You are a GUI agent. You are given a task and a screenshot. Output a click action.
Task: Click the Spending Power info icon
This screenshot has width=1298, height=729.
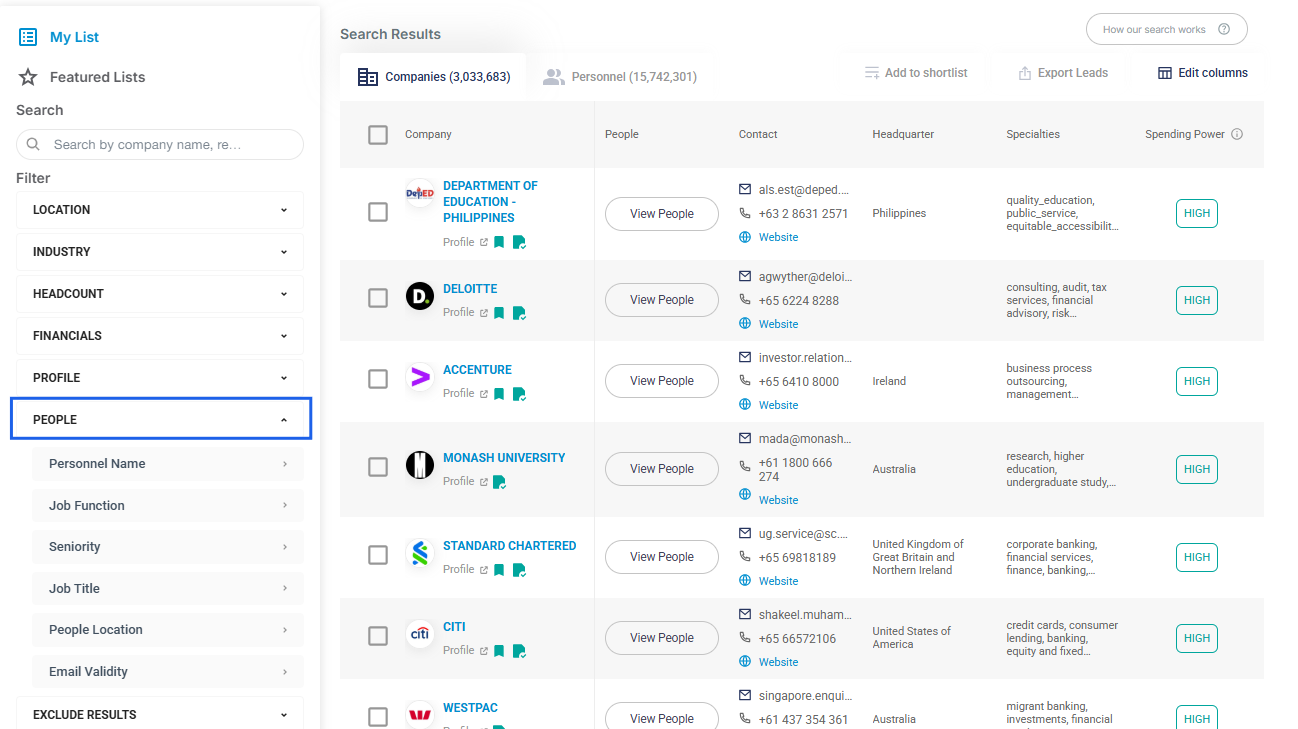[1237, 134]
